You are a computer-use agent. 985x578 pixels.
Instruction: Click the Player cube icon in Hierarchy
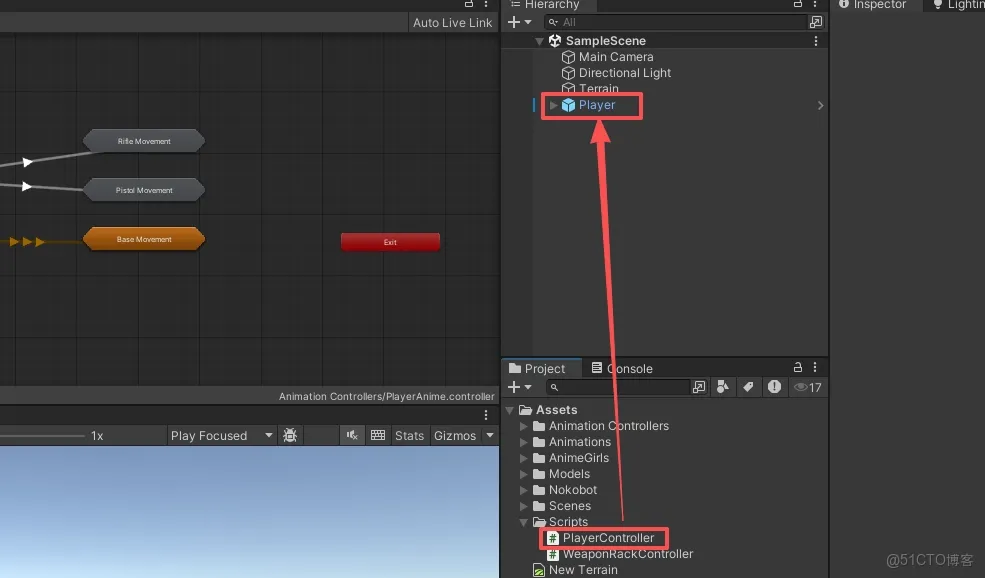(568, 104)
